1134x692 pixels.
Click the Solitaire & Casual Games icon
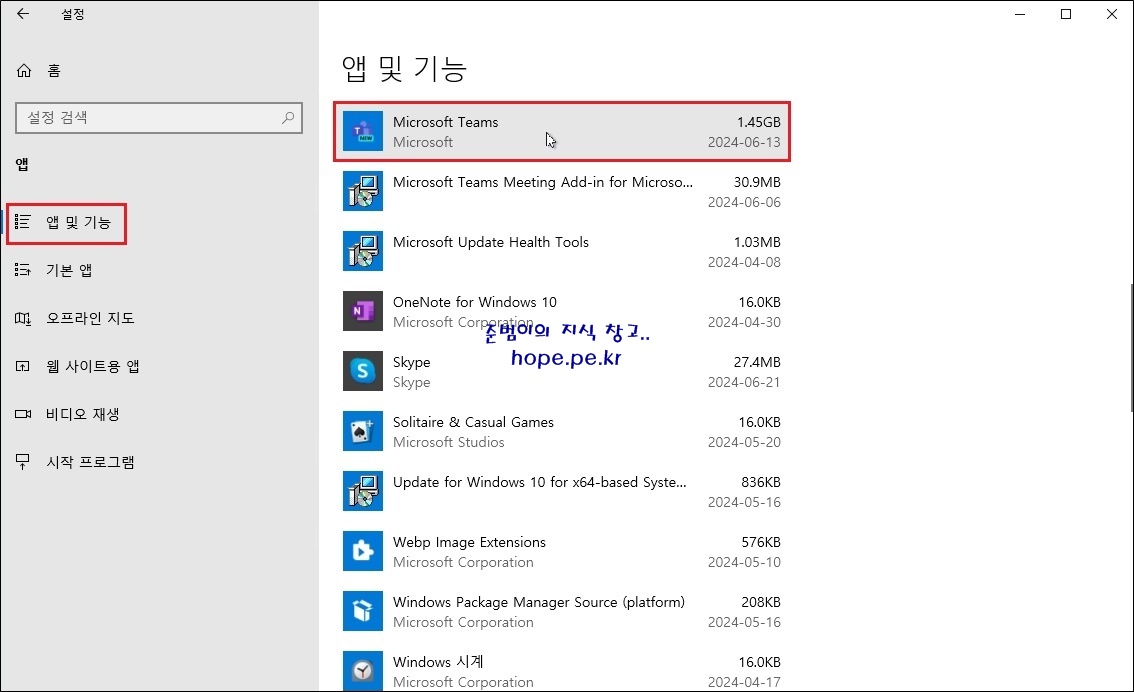[x=362, y=432]
